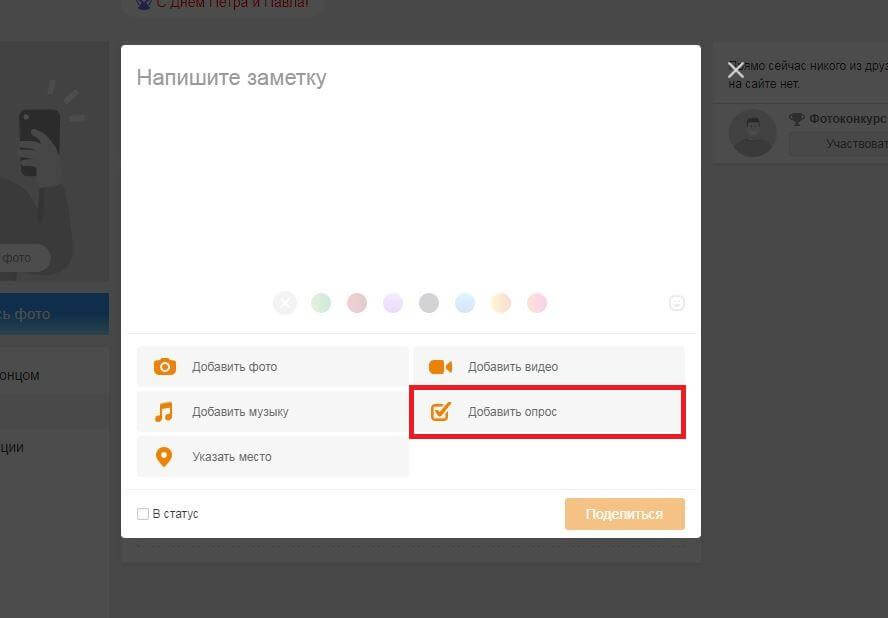The image size is (888, 618).
Task: Choose "Указать место" option
Action: (x=232, y=457)
